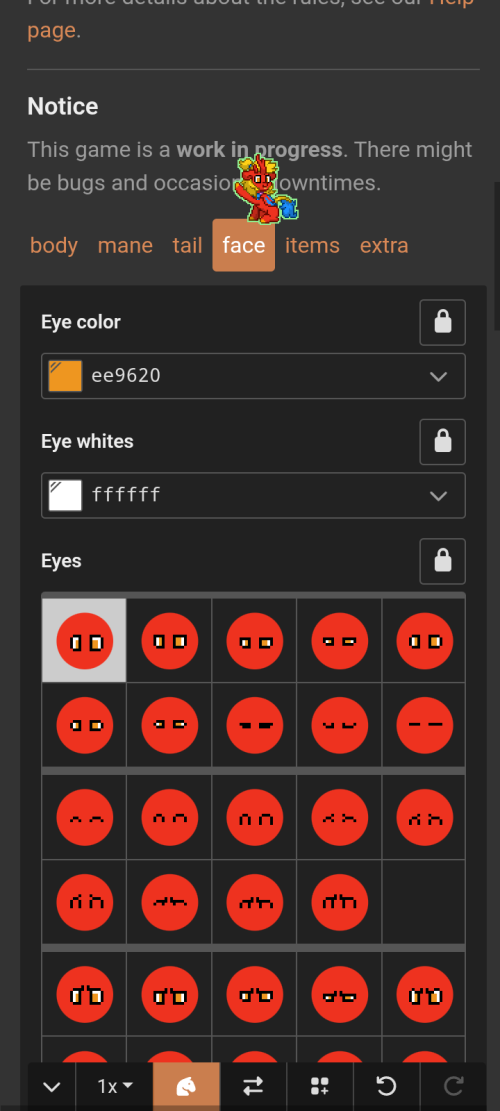The width and height of the screenshot is (500, 1111).
Task: Toggle the Eyes lock
Action: point(443,561)
